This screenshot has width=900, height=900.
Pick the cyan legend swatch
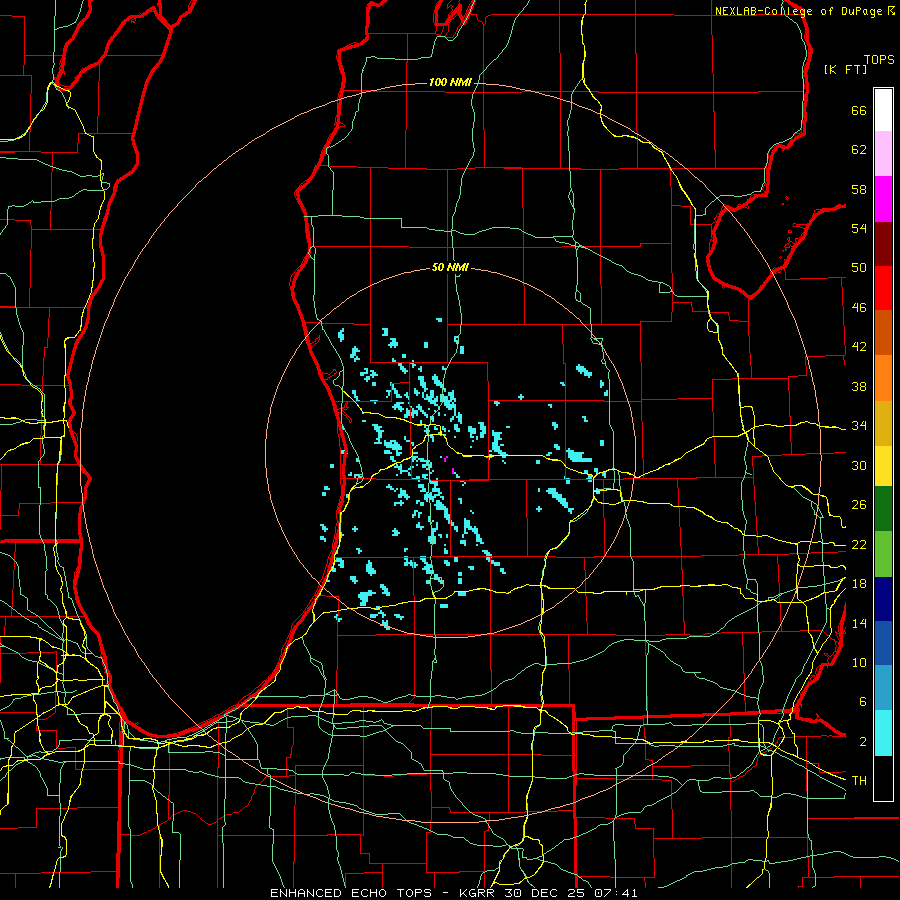click(883, 734)
